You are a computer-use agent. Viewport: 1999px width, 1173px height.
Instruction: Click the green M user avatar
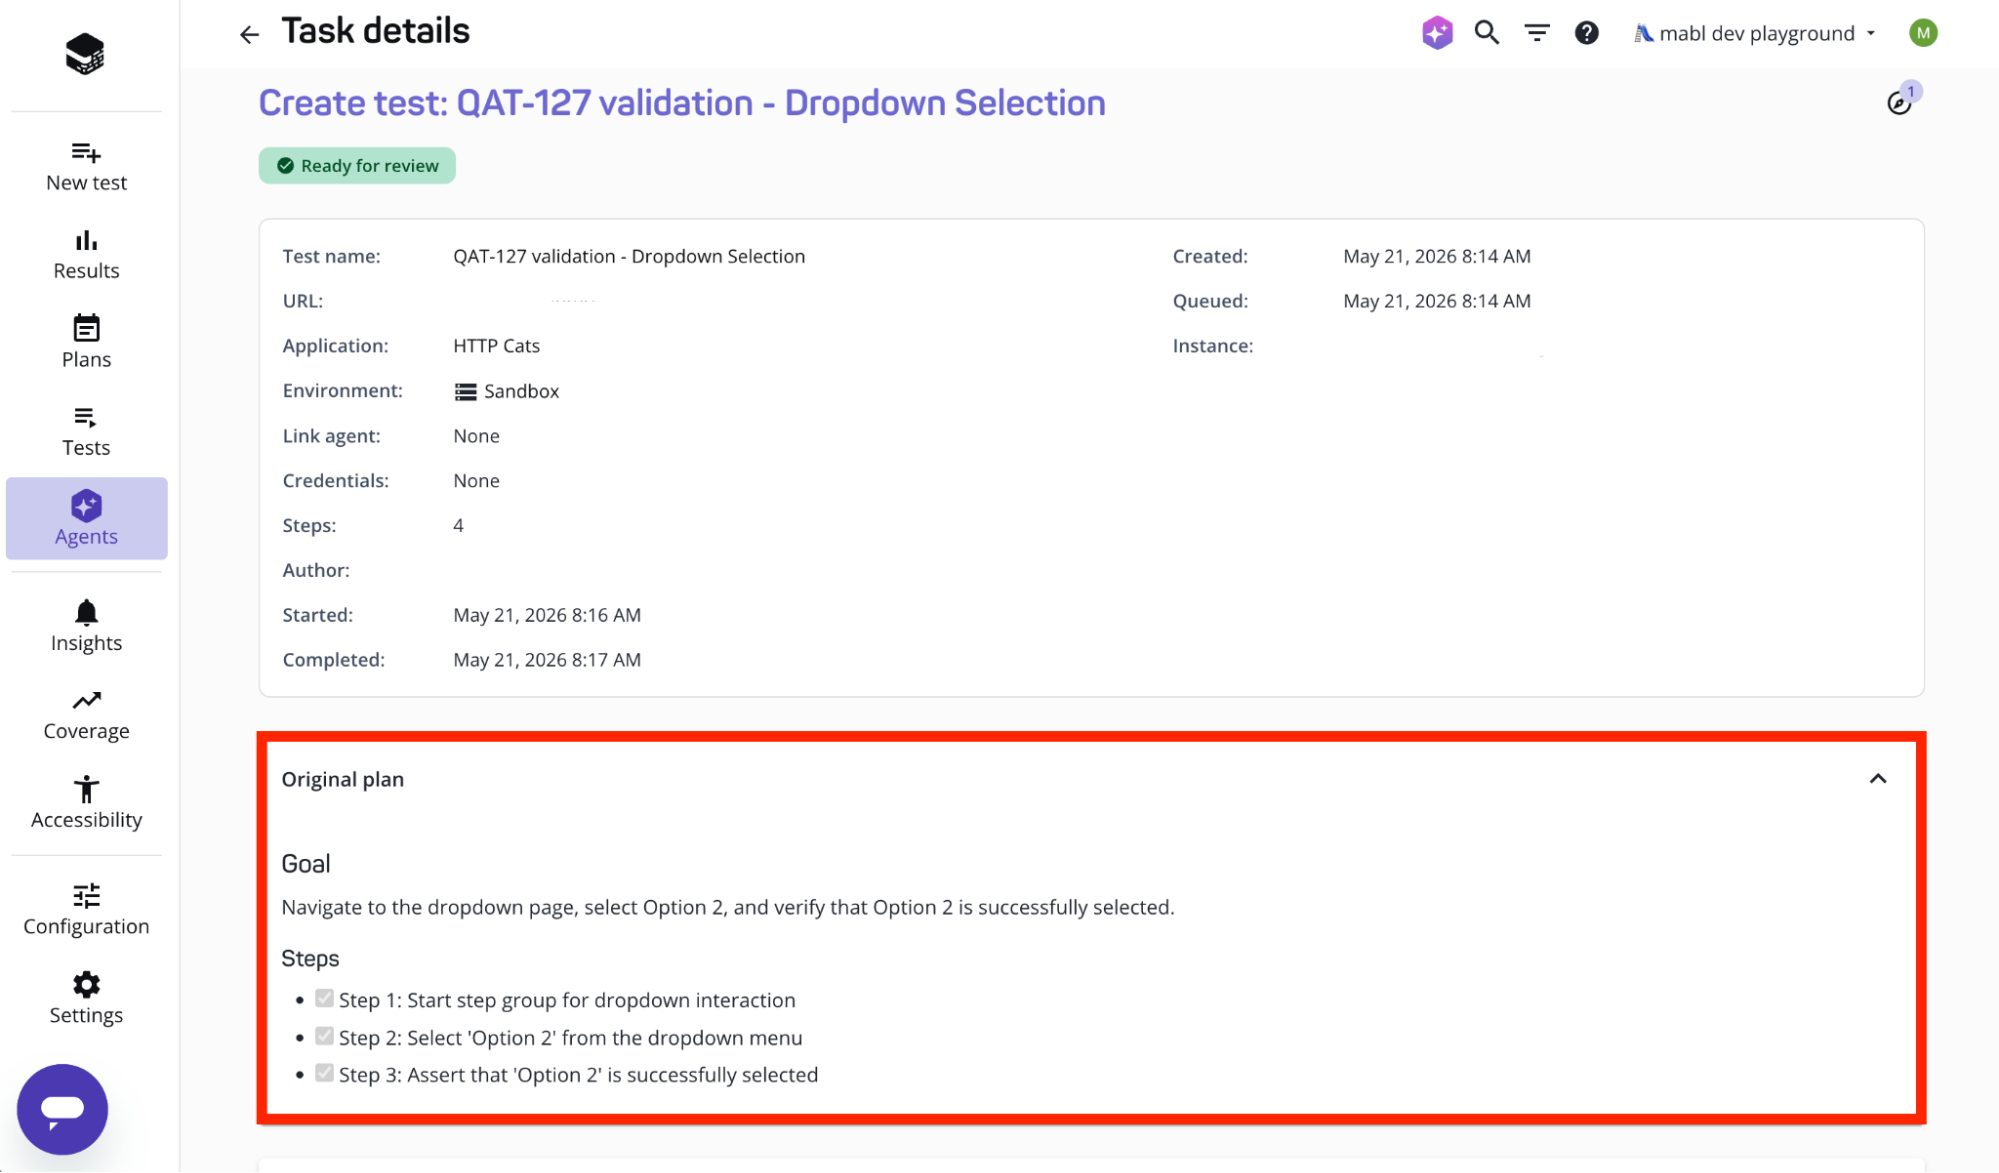pos(1922,33)
